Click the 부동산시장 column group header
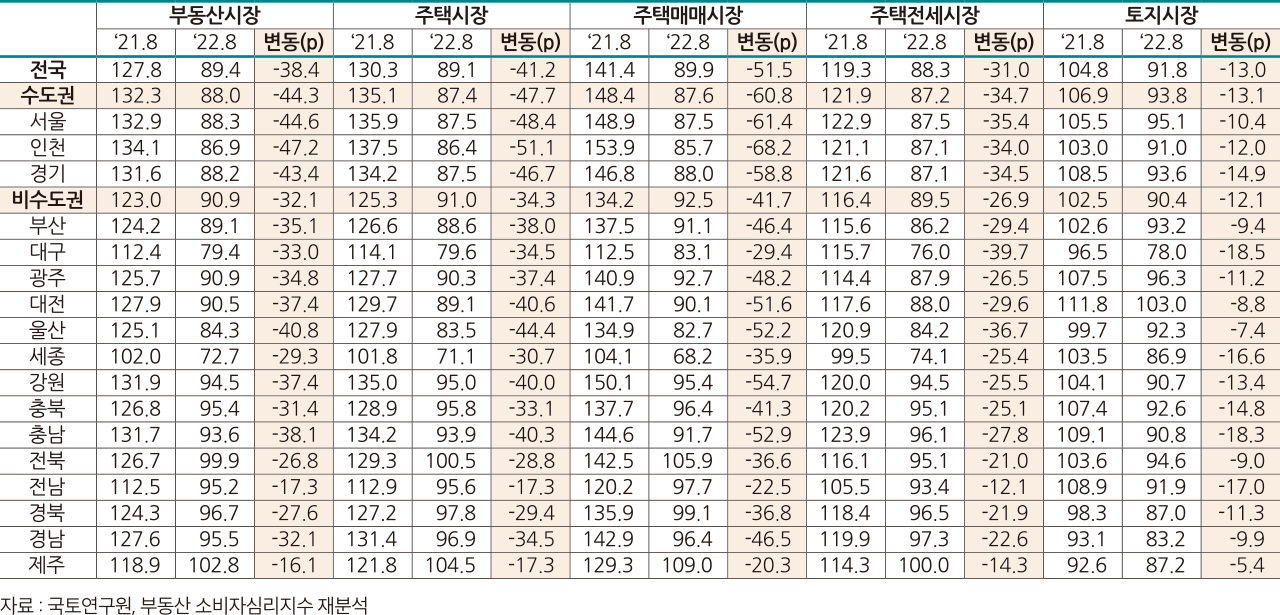 click(x=214, y=14)
